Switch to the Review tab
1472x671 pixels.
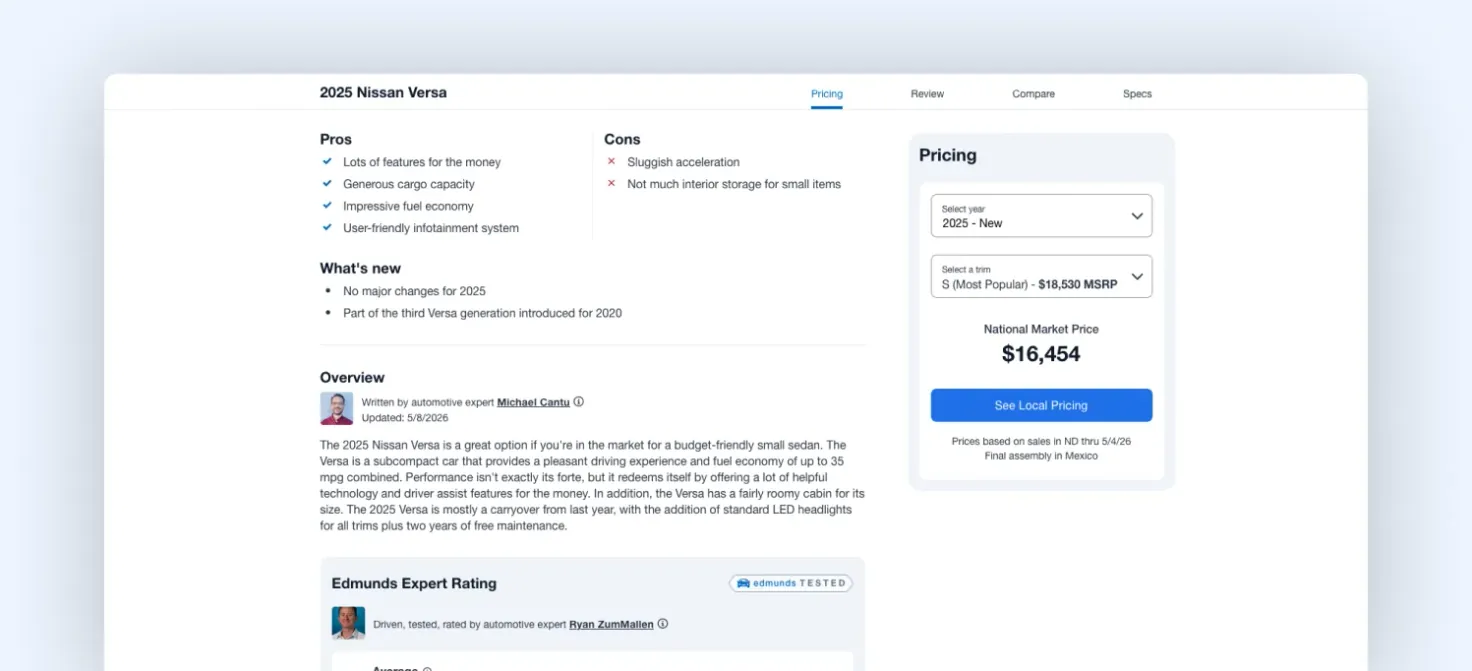[x=927, y=94]
